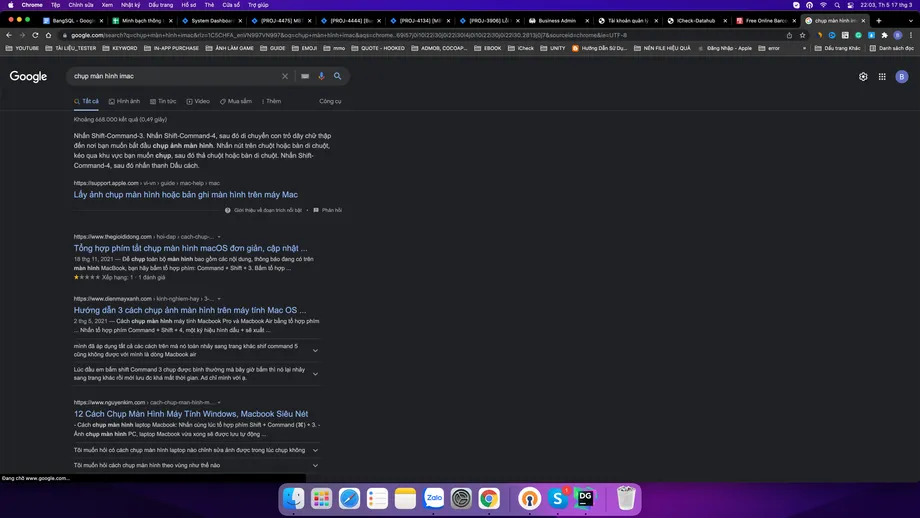Viewport: 920px width, 518px height.
Task: Open the 'Dấu trang' Chrome menu
Action: (160, 4)
